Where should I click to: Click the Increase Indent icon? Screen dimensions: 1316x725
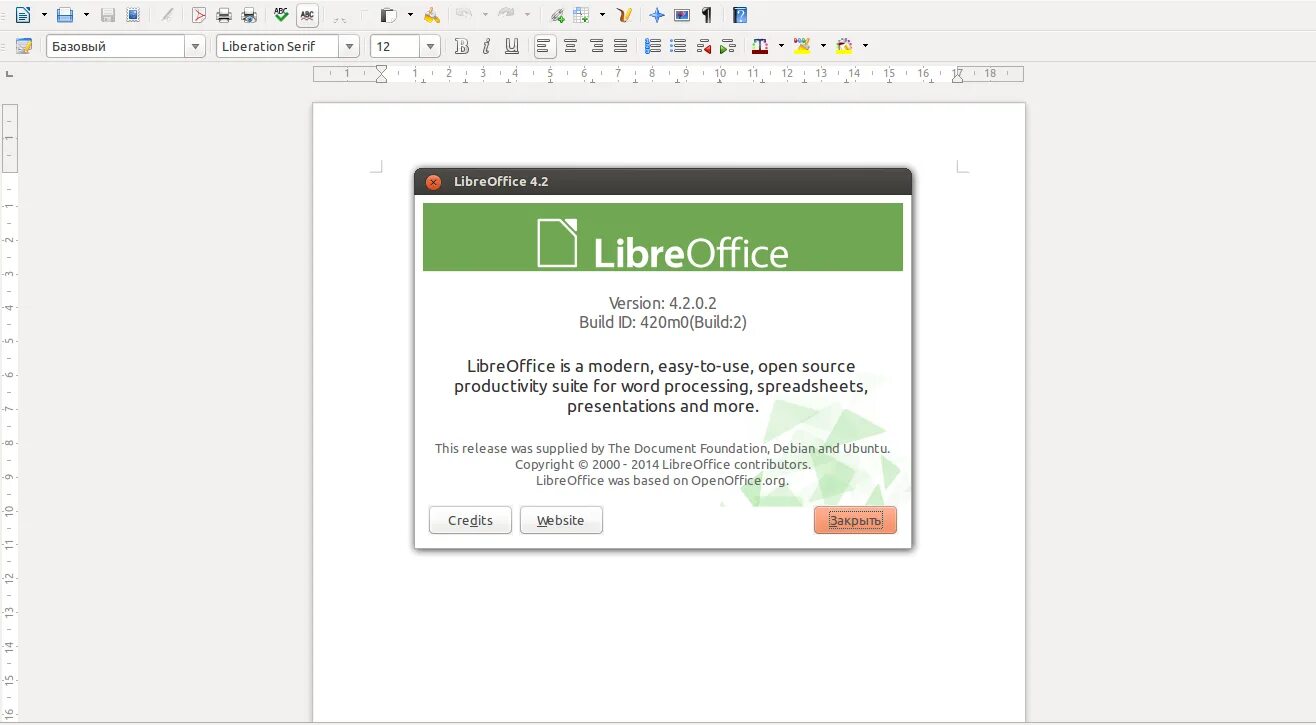pos(728,46)
